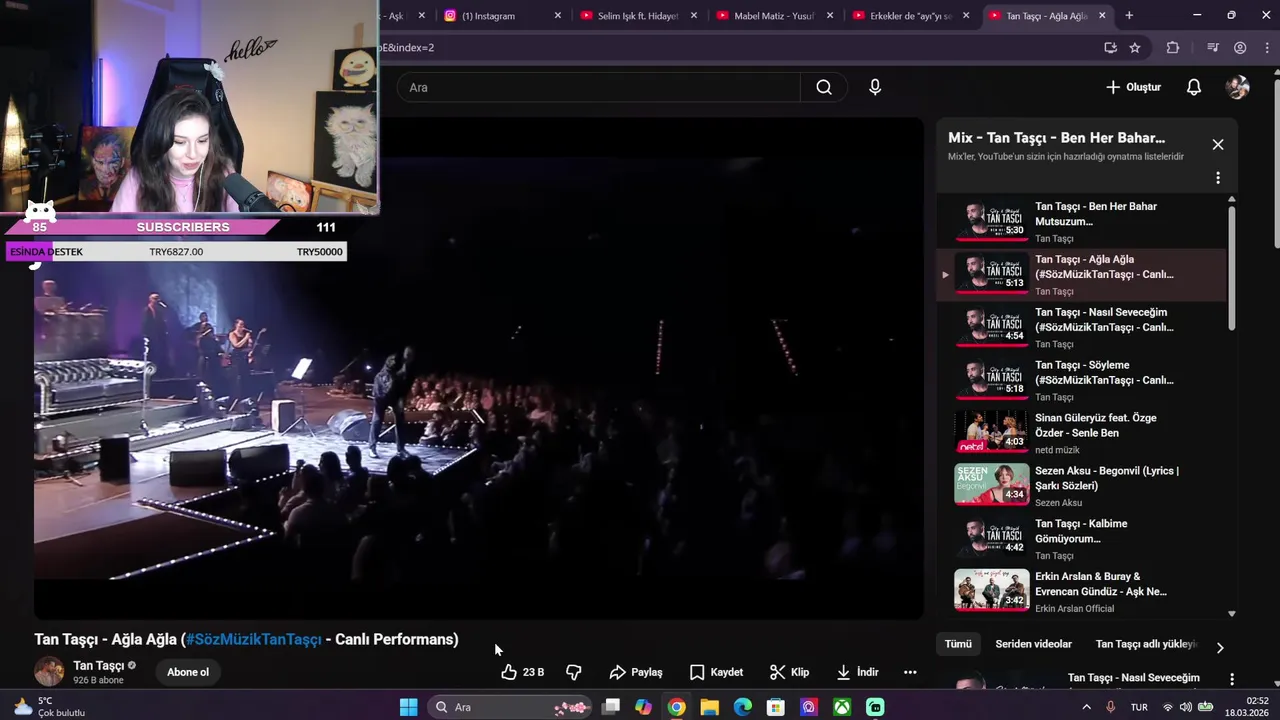Open Sezen Aksu - Begonvil playlist entry

(x=1081, y=486)
